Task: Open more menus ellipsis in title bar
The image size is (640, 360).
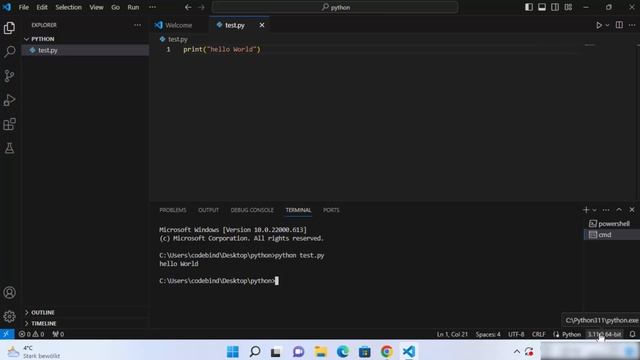Action: pyautogui.click(x=152, y=7)
